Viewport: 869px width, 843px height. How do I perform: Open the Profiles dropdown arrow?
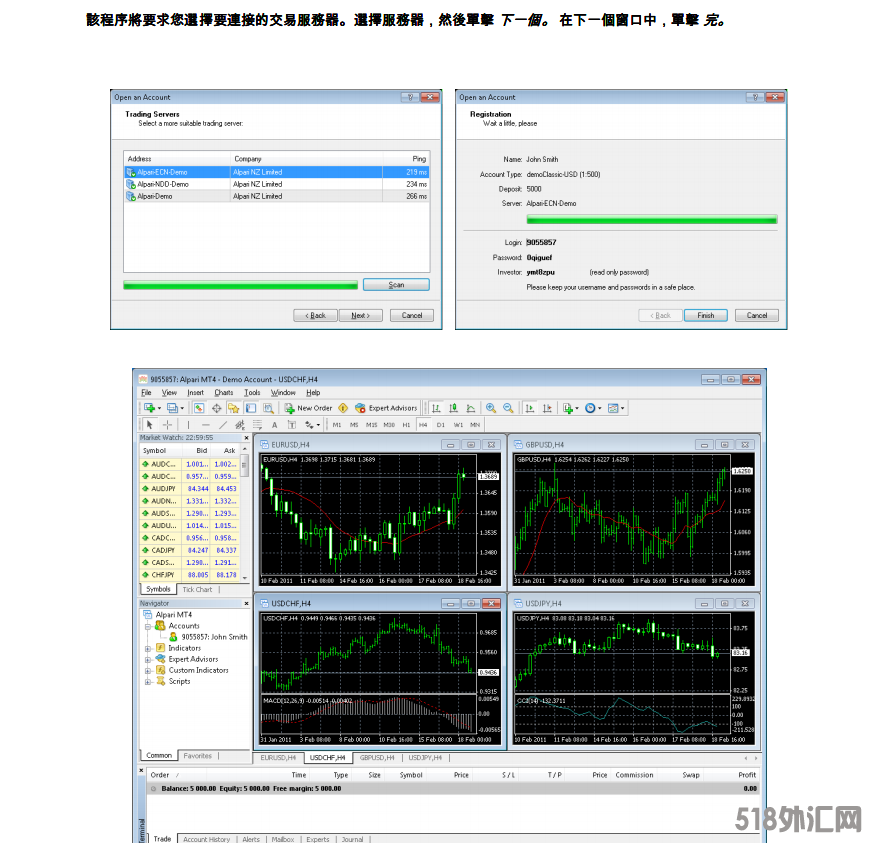(182, 408)
